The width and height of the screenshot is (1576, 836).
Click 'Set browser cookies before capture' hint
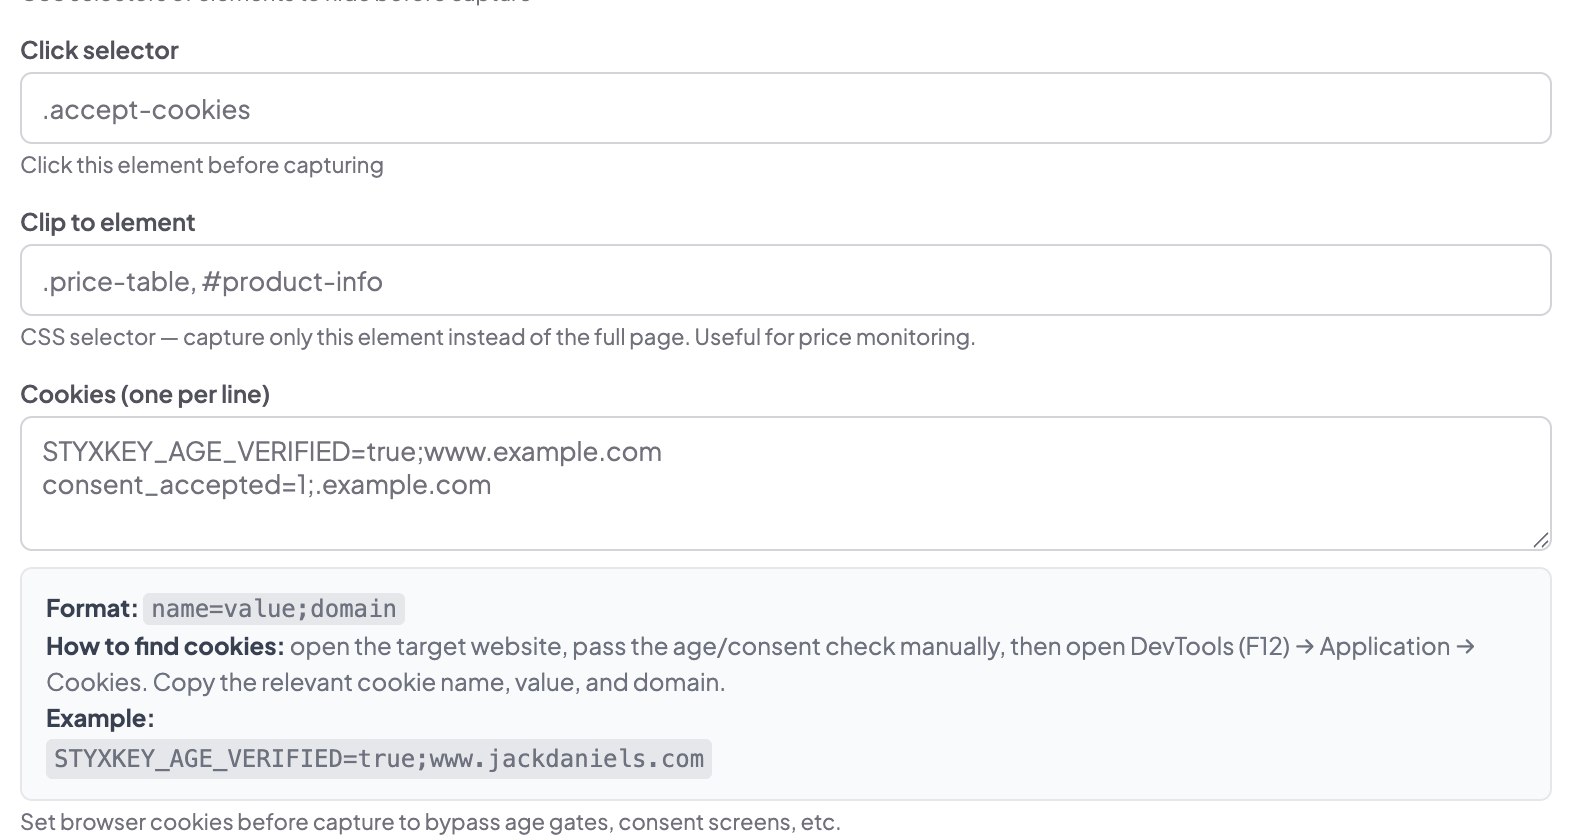click(430, 822)
